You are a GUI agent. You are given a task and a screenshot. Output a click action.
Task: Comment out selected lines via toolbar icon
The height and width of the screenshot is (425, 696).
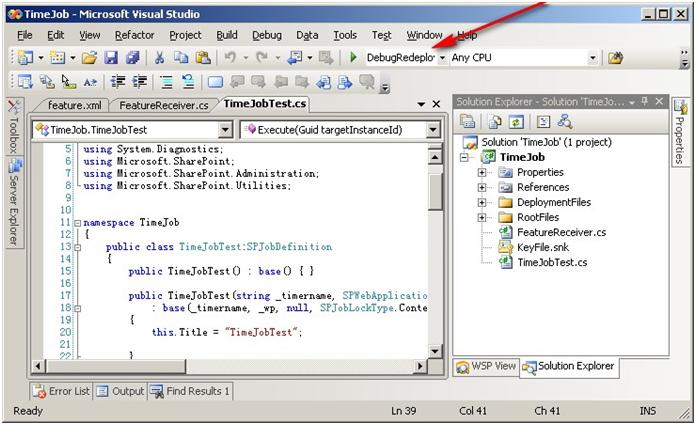166,82
